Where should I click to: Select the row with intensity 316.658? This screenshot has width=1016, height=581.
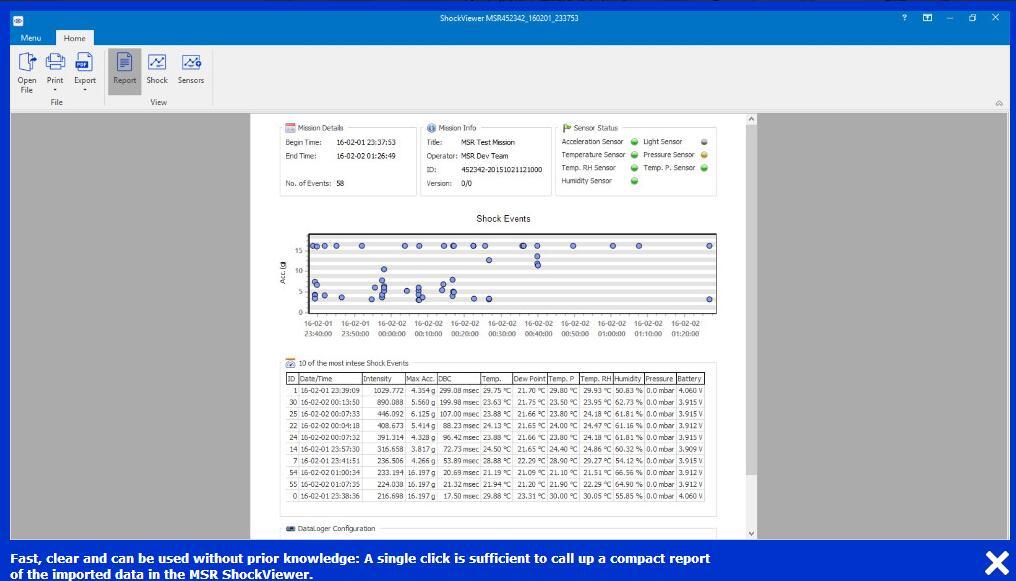coord(495,449)
